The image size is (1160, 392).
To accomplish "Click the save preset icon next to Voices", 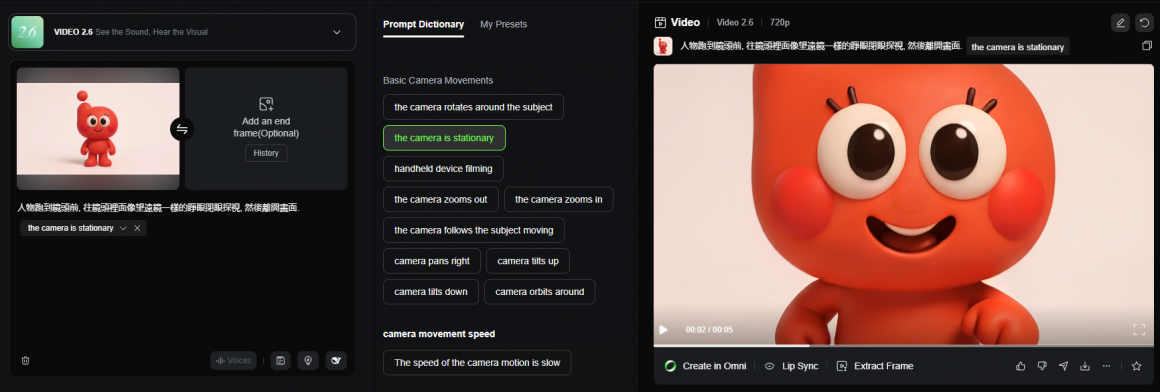I will point(280,360).
